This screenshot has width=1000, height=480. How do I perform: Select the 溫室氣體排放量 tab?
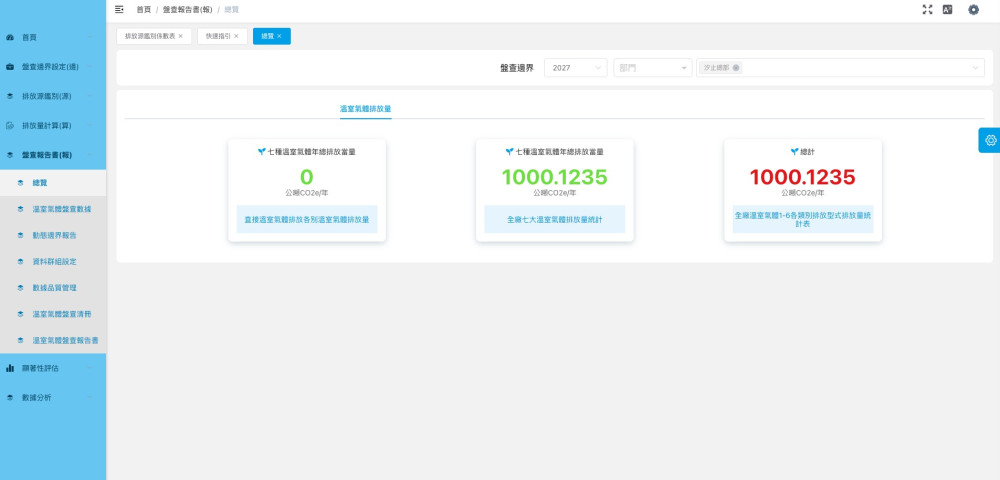click(x=366, y=108)
